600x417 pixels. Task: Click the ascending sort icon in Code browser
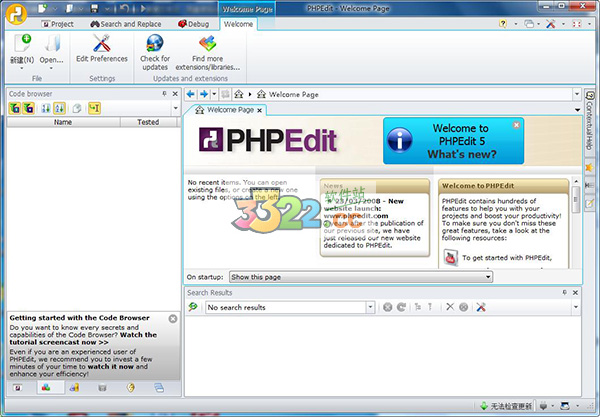pos(46,108)
